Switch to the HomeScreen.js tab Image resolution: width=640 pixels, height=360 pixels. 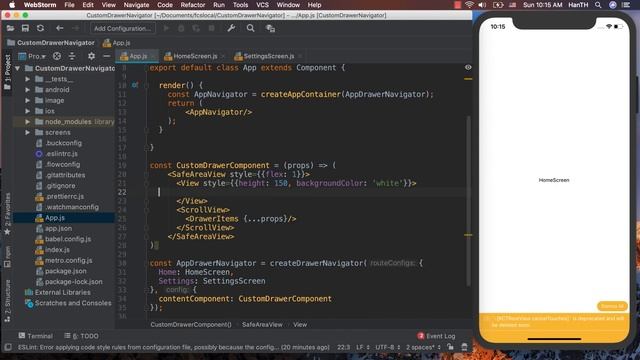point(195,56)
